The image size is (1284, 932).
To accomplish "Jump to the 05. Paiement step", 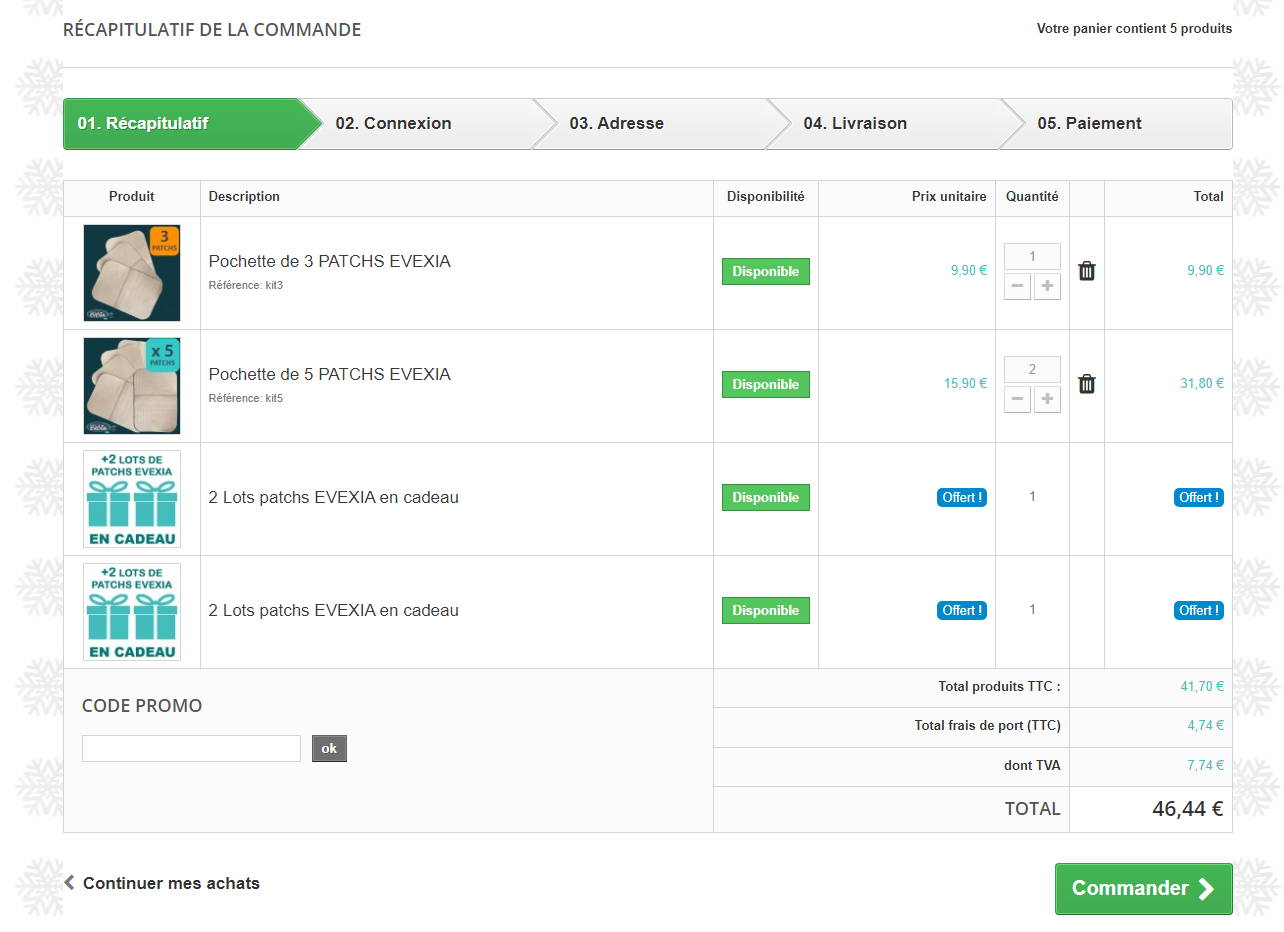I will pyautogui.click(x=1089, y=124).
